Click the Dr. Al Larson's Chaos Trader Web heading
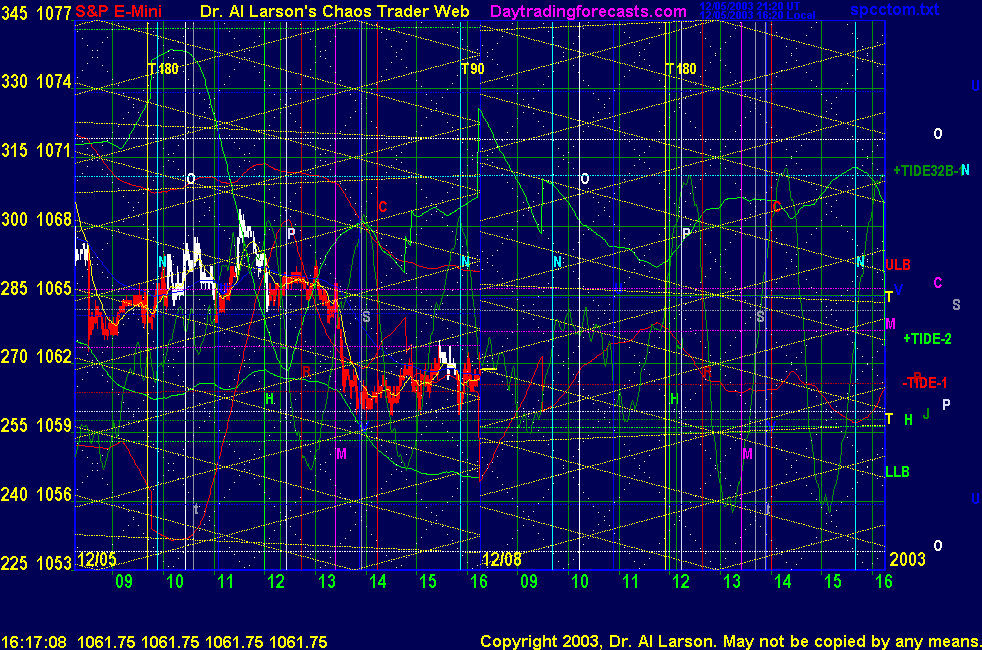The height and width of the screenshot is (650, 982). [x=334, y=11]
